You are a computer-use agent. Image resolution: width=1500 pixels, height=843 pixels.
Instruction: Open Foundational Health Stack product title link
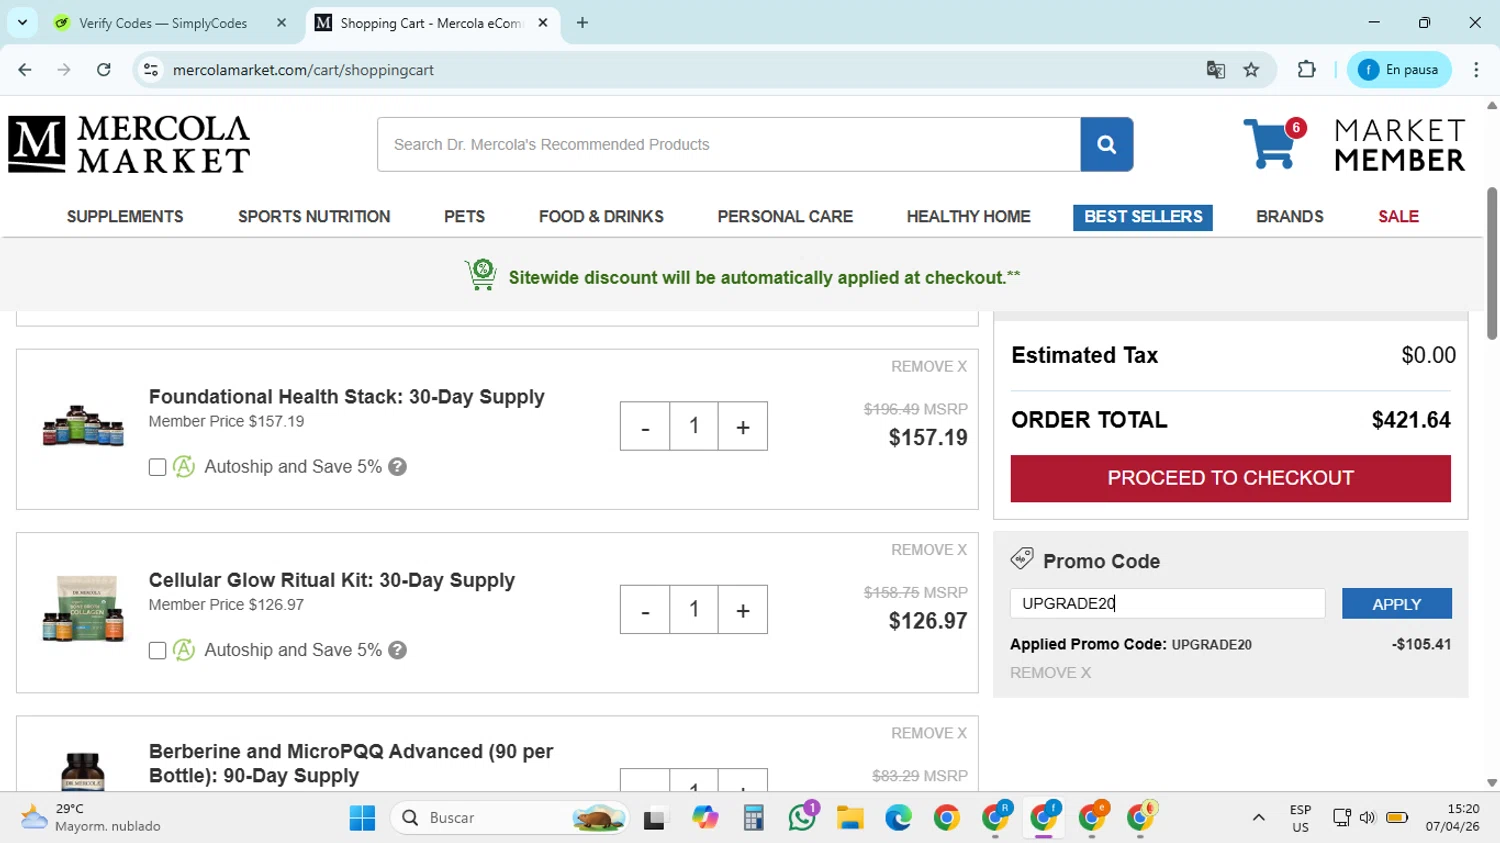tap(346, 397)
